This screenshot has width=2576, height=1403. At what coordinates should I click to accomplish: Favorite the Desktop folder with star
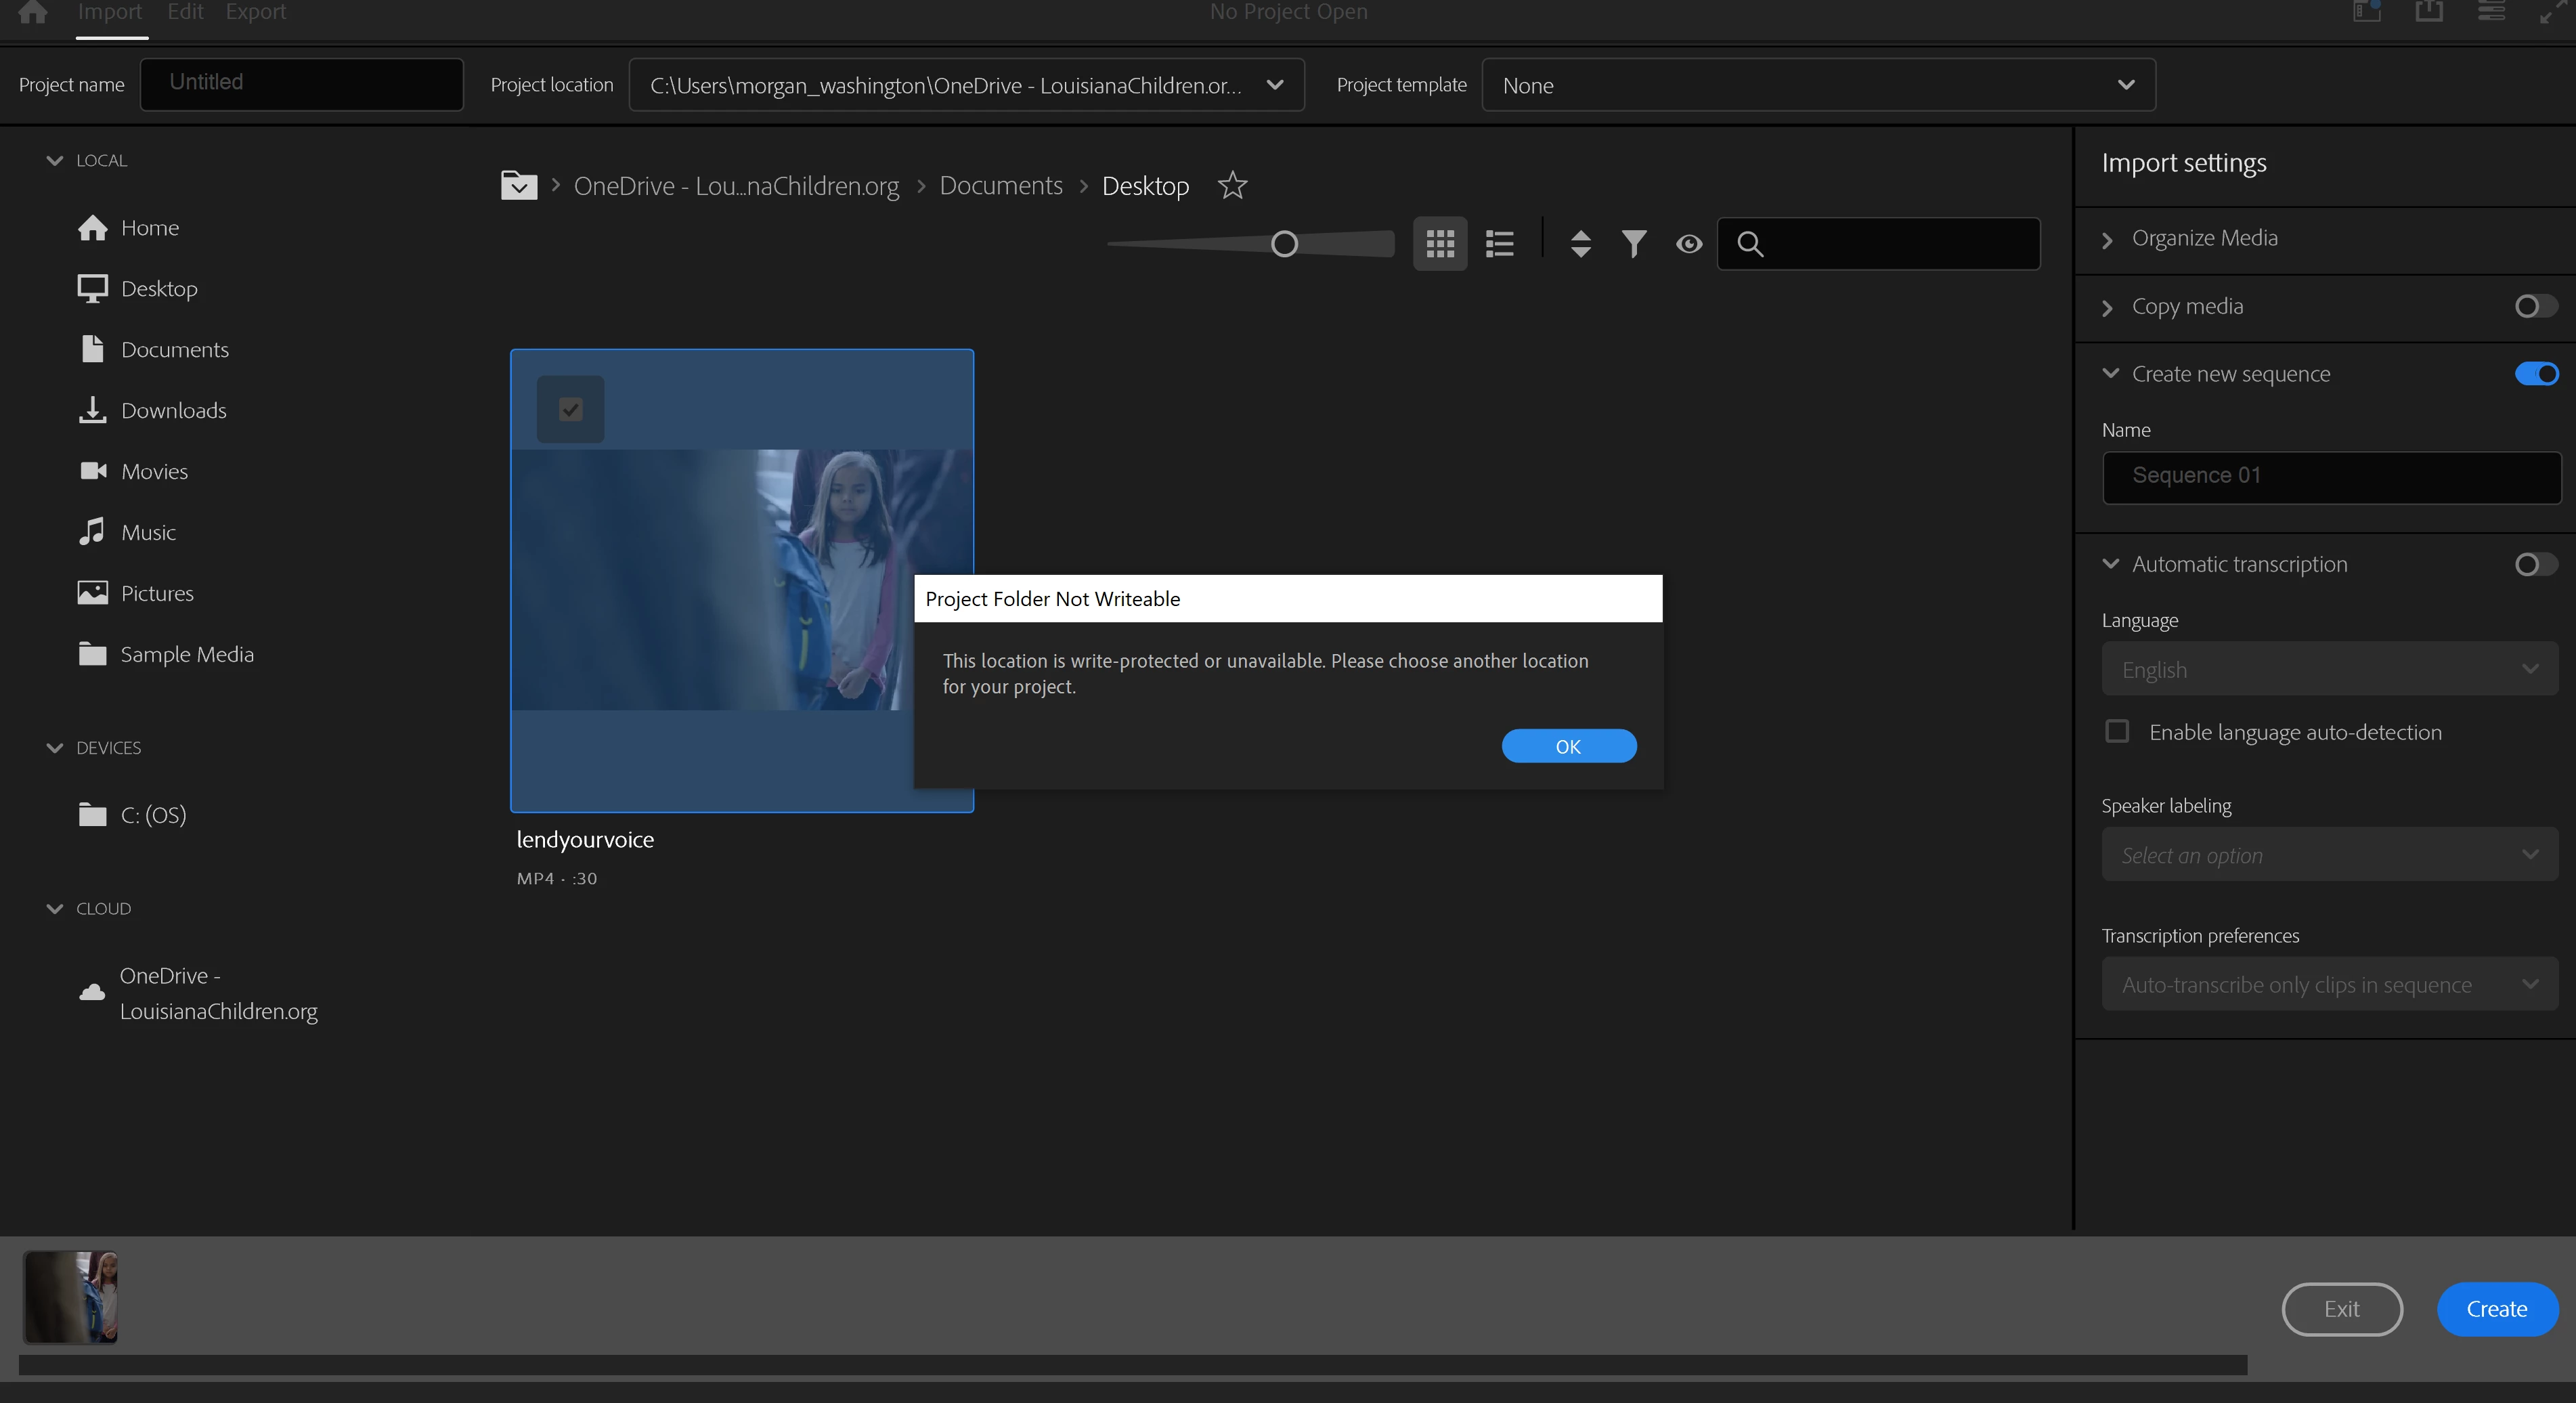(x=1232, y=185)
